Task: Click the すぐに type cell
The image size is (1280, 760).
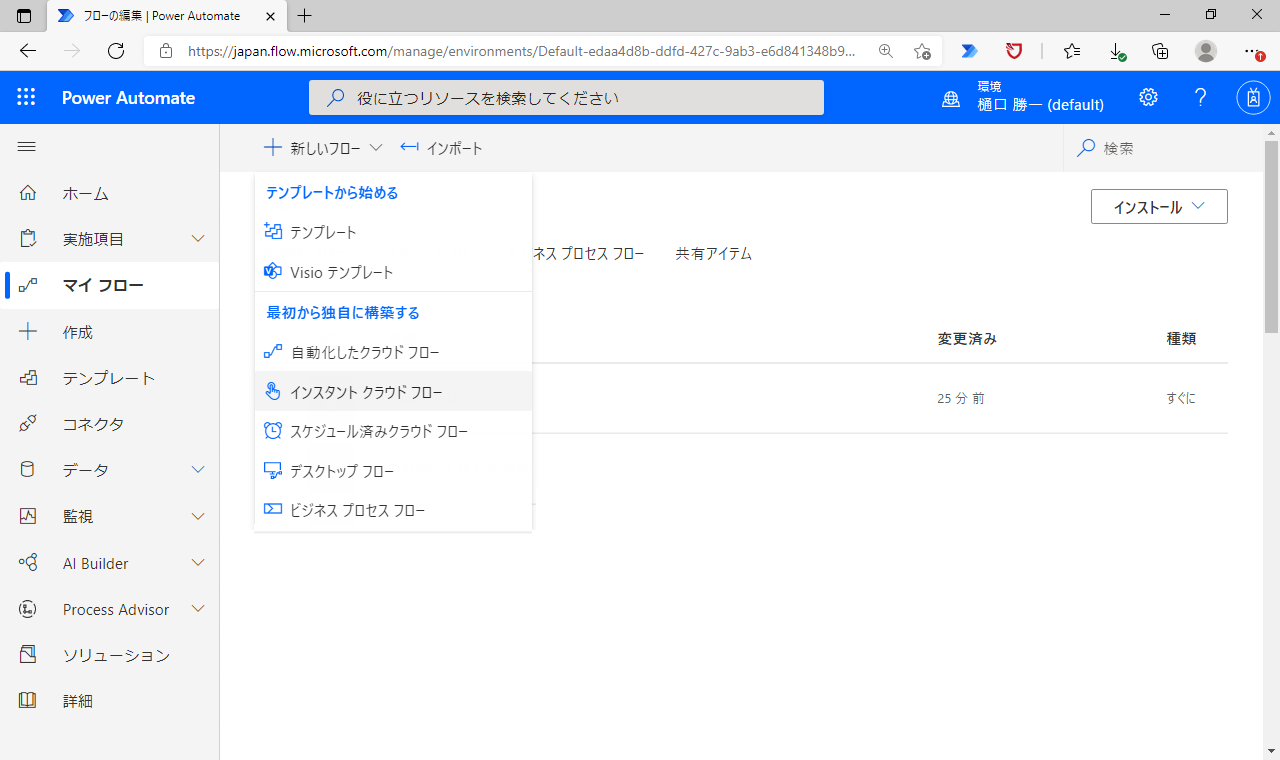Action: (1181, 398)
